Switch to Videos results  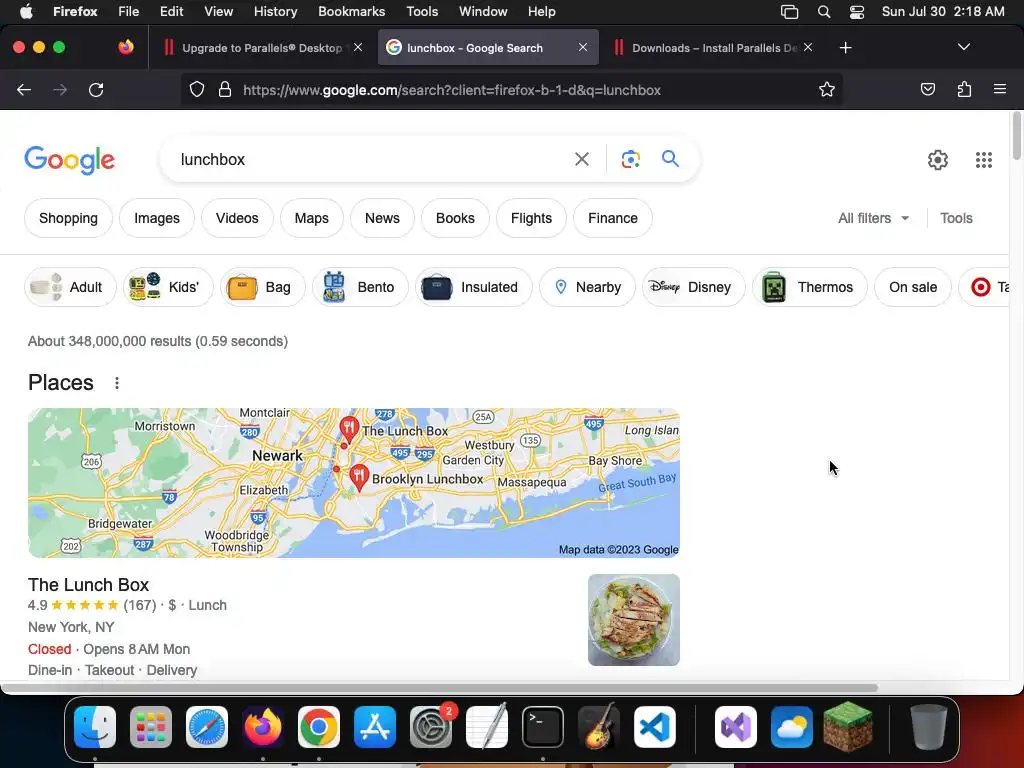coord(237,218)
